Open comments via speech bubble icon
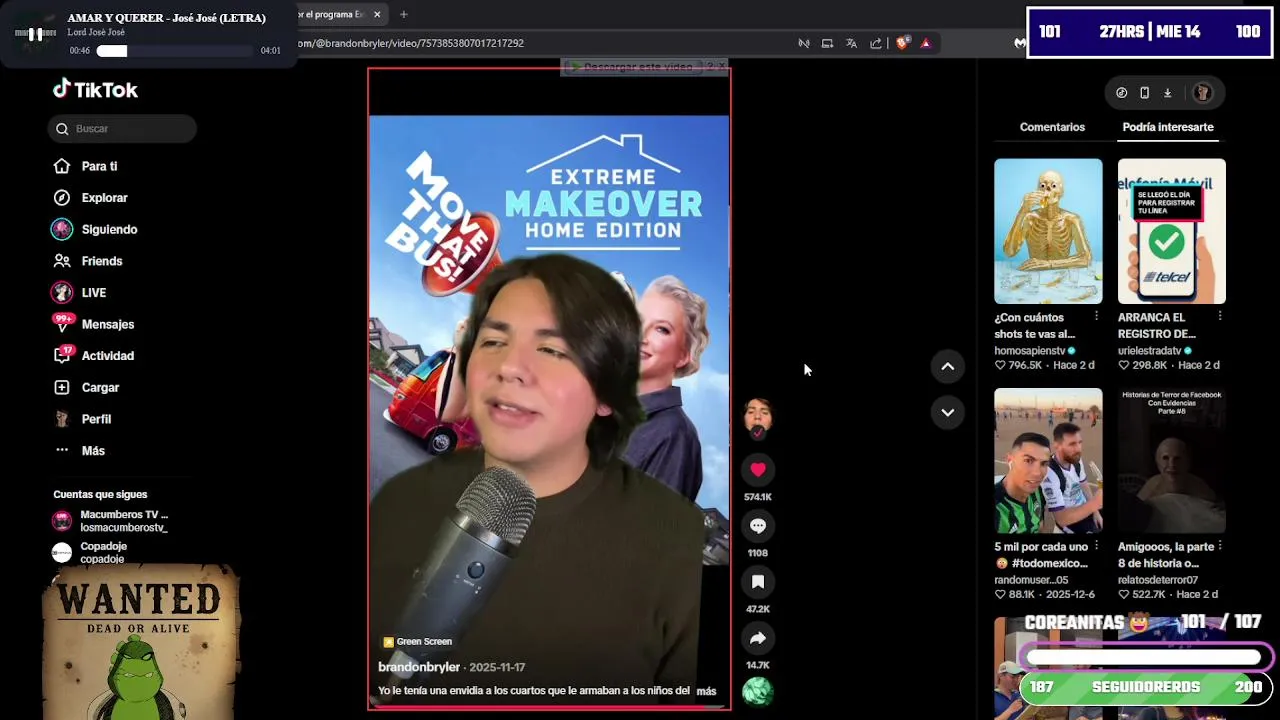The width and height of the screenshot is (1280, 720). 758,526
